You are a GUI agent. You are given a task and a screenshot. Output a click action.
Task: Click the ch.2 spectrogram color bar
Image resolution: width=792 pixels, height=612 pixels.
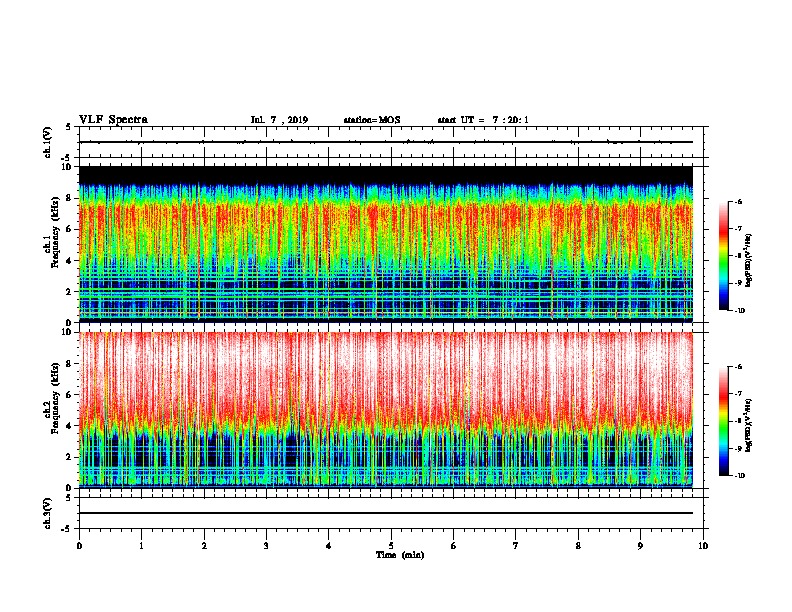point(723,421)
